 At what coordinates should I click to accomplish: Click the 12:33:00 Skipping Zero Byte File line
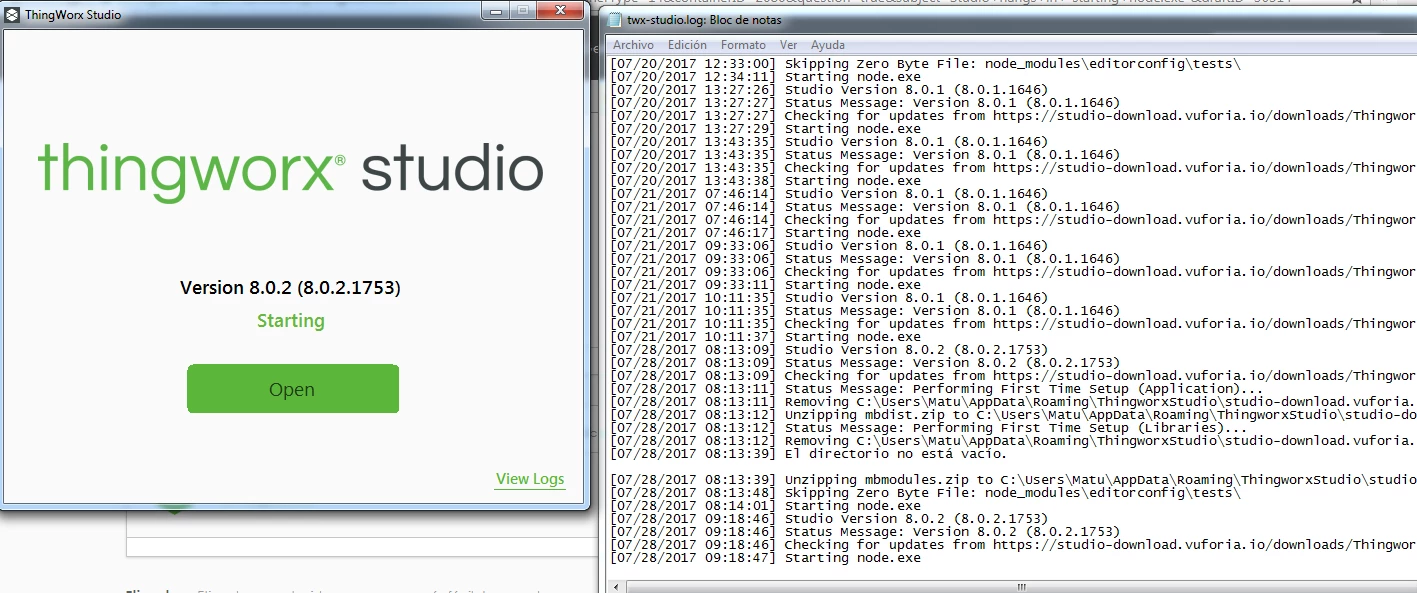point(925,64)
